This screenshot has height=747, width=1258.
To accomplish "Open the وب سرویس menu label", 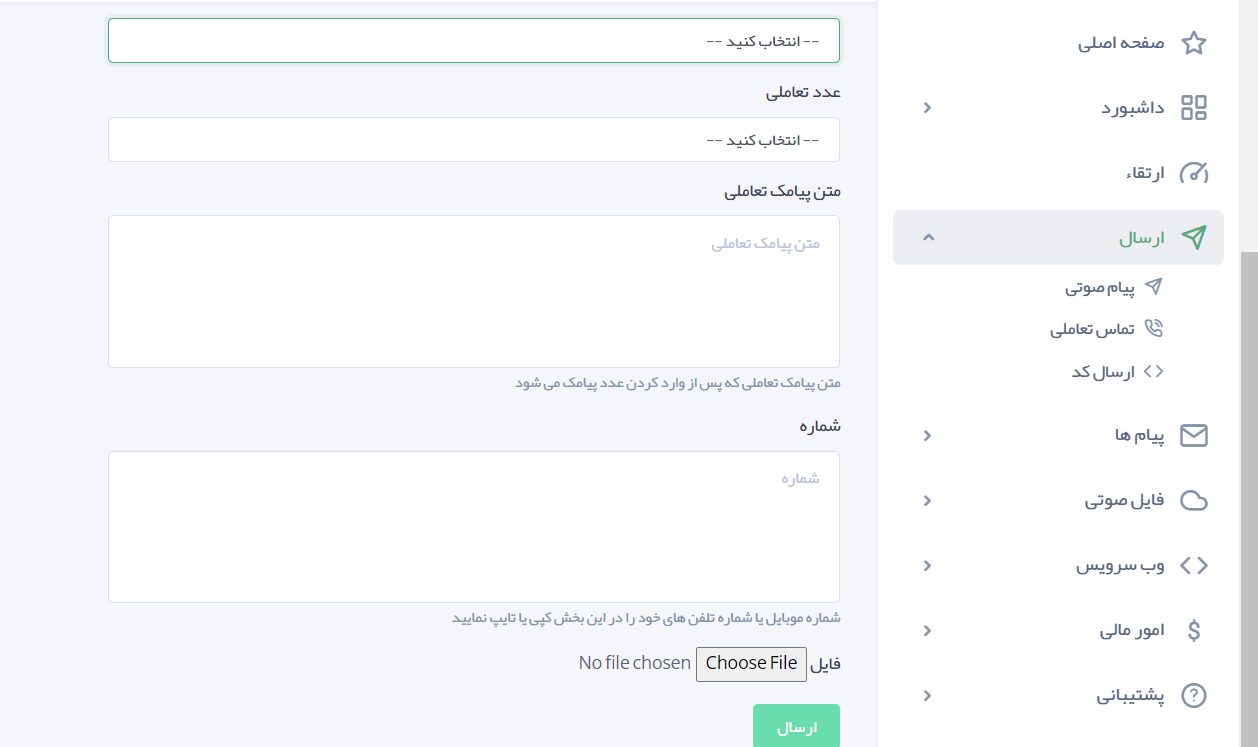I will click(x=1120, y=565).
